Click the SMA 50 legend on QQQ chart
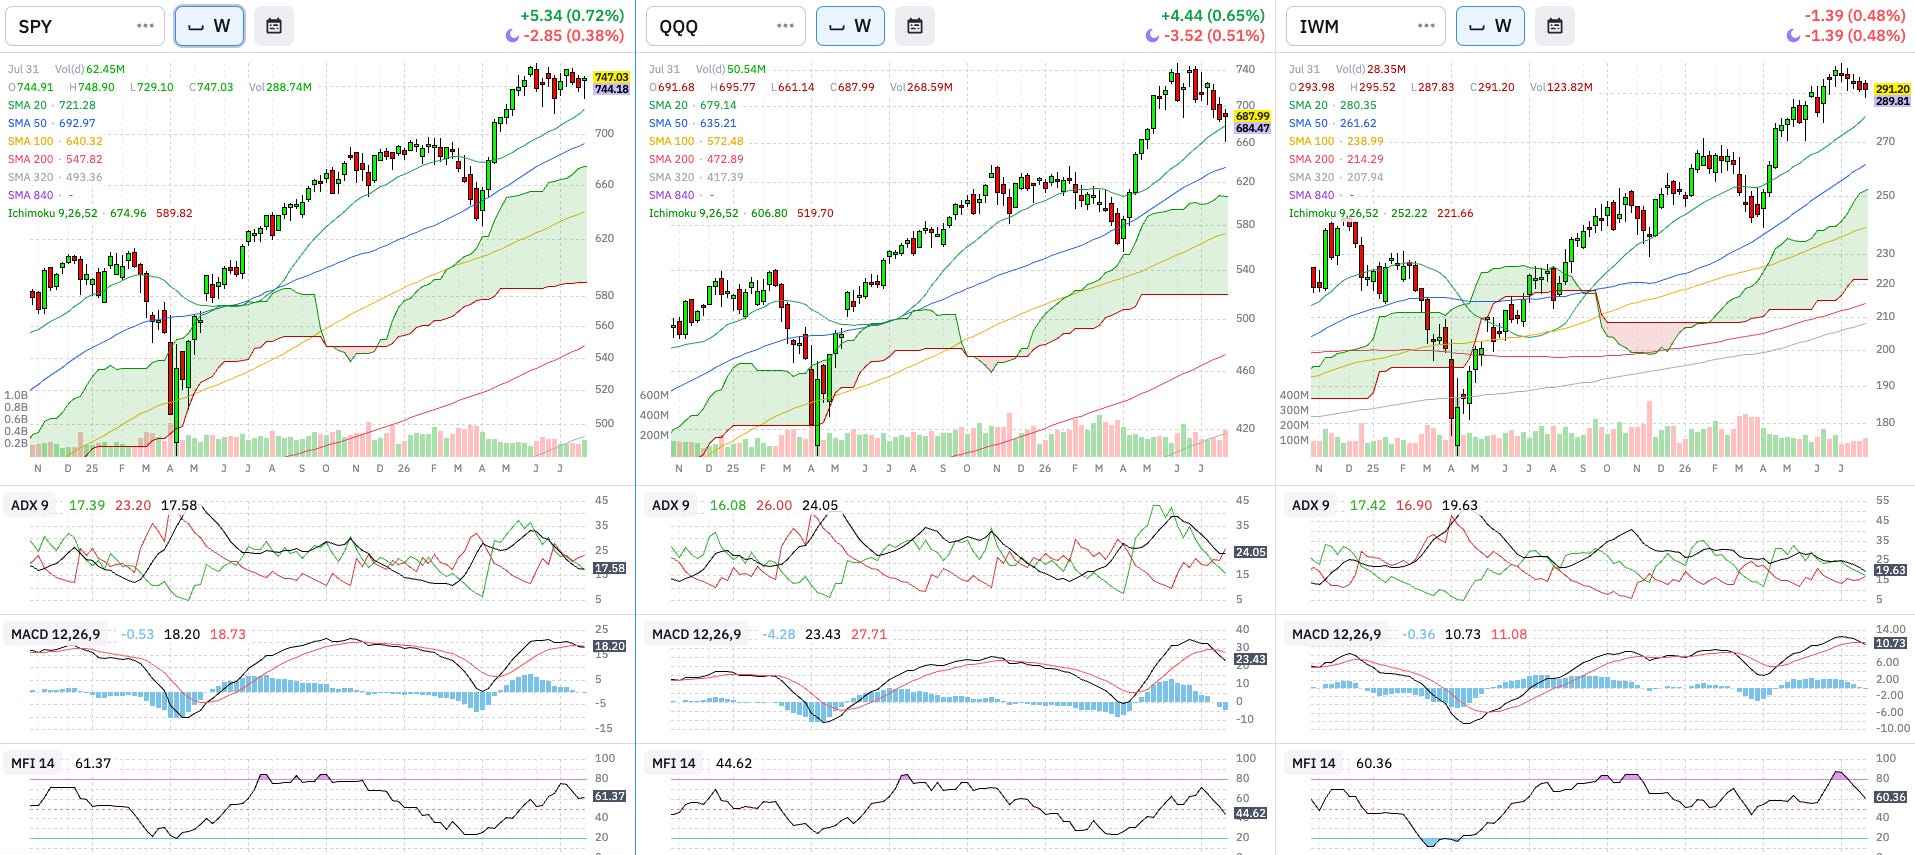 pyautogui.click(x=692, y=123)
